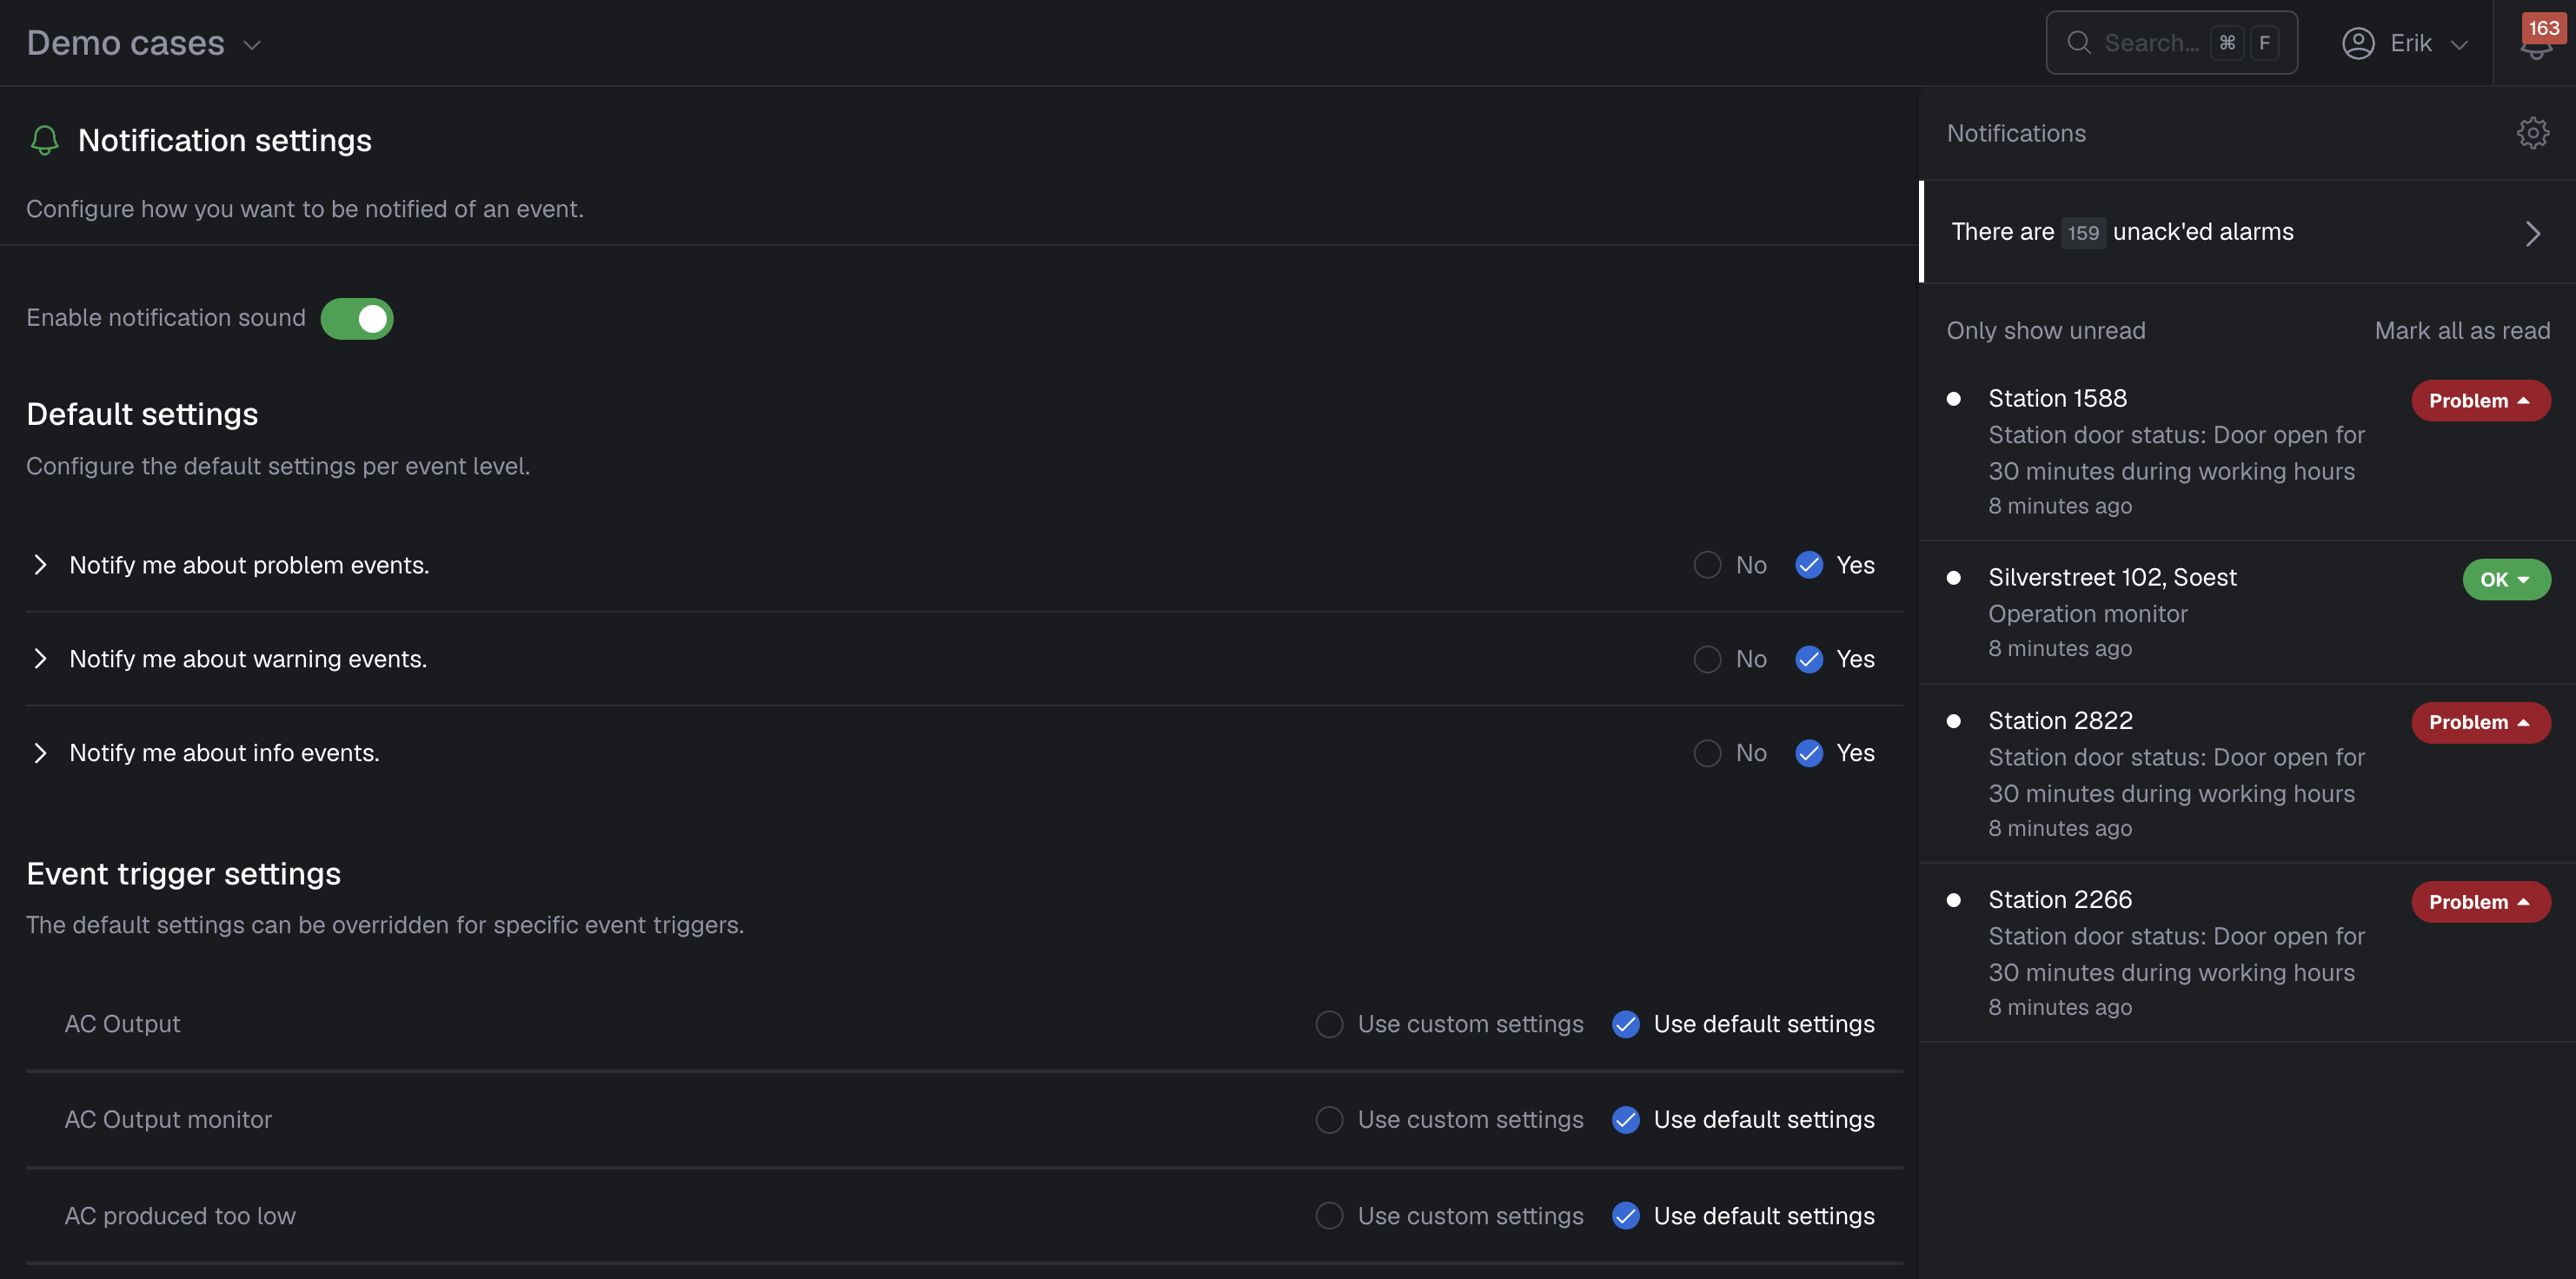
Task: Open Silverstreet 102, Soest notification
Action: 2247,612
